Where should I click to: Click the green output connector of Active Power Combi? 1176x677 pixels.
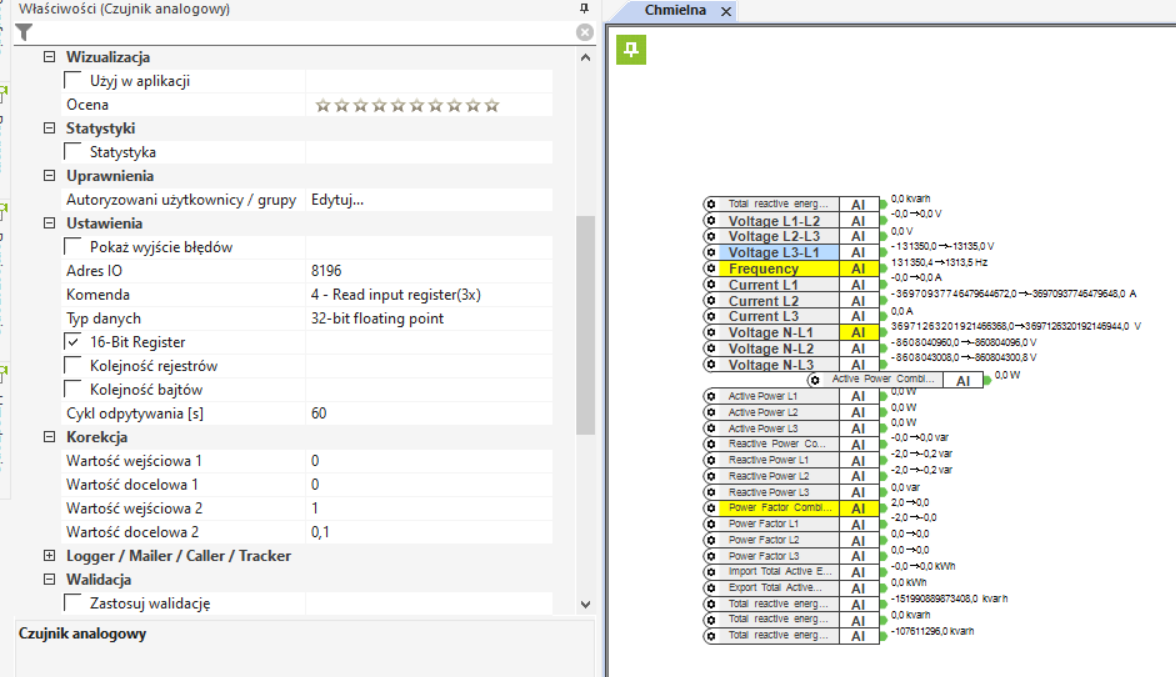987,380
